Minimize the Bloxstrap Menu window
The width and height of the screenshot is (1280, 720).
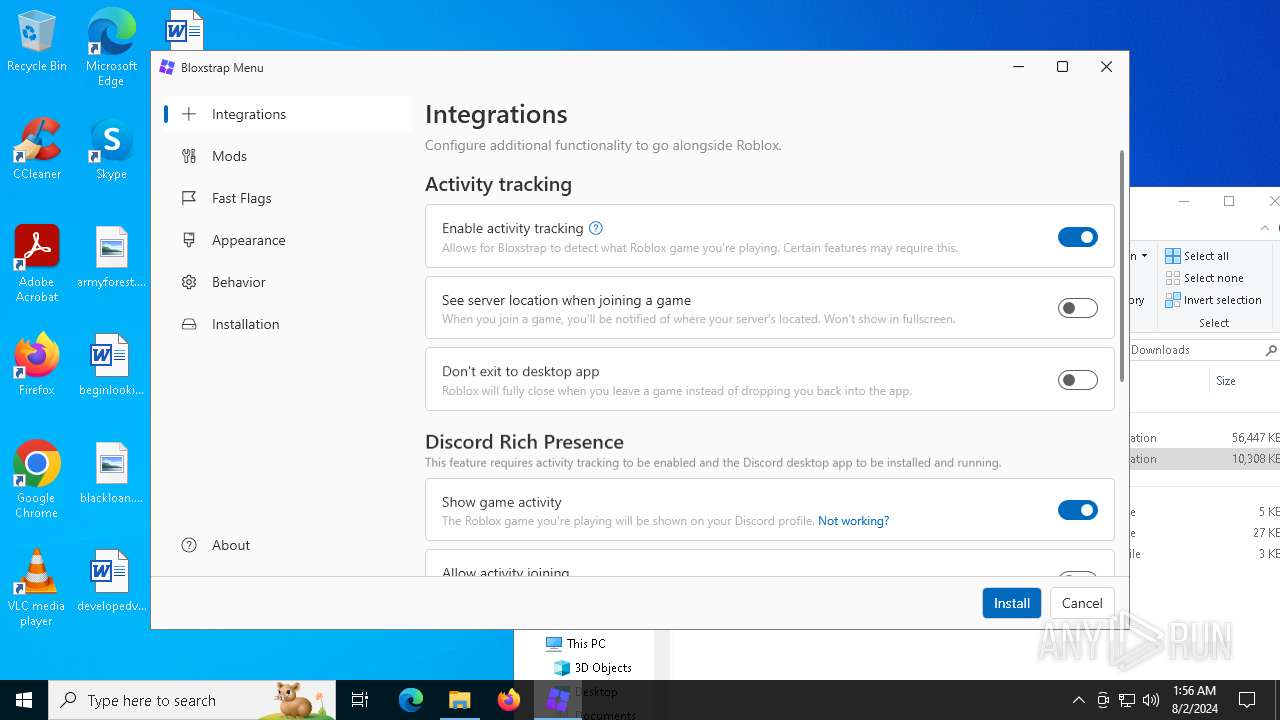click(x=1018, y=67)
